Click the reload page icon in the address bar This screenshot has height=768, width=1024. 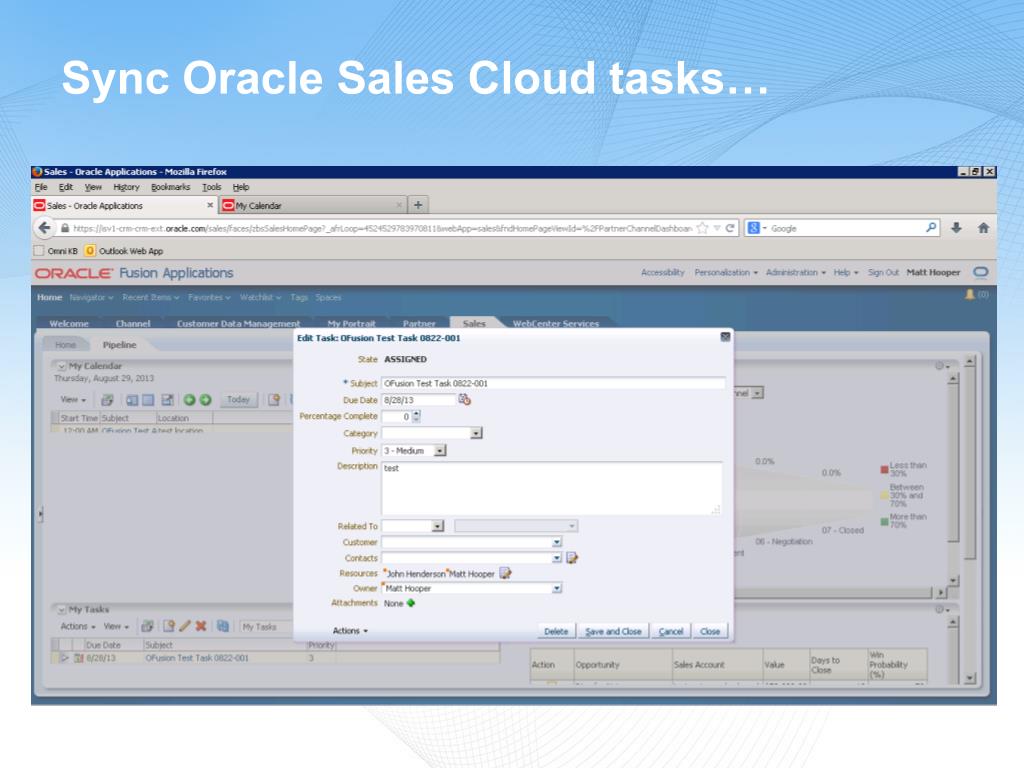[x=730, y=228]
